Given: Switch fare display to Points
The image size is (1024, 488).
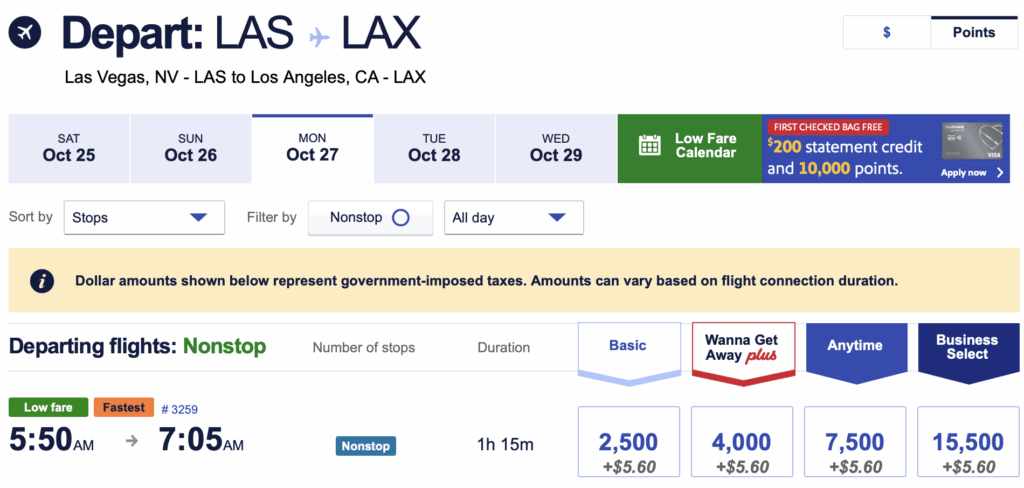Looking at the screenshot, I should [973, 32].
